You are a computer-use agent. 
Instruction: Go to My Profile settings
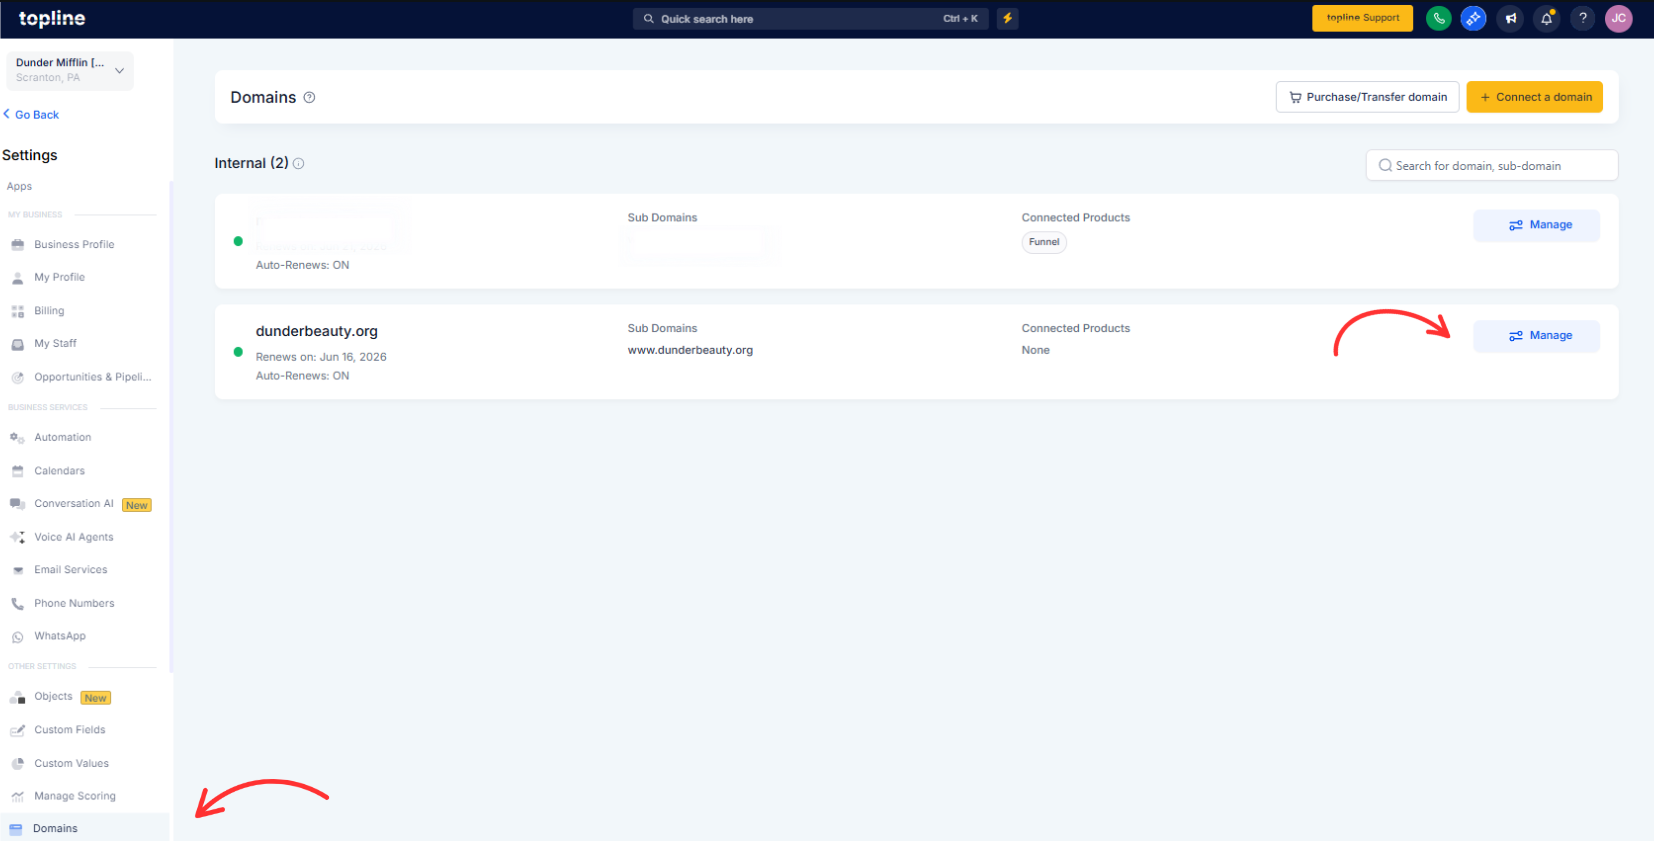(x=60, y=278)
